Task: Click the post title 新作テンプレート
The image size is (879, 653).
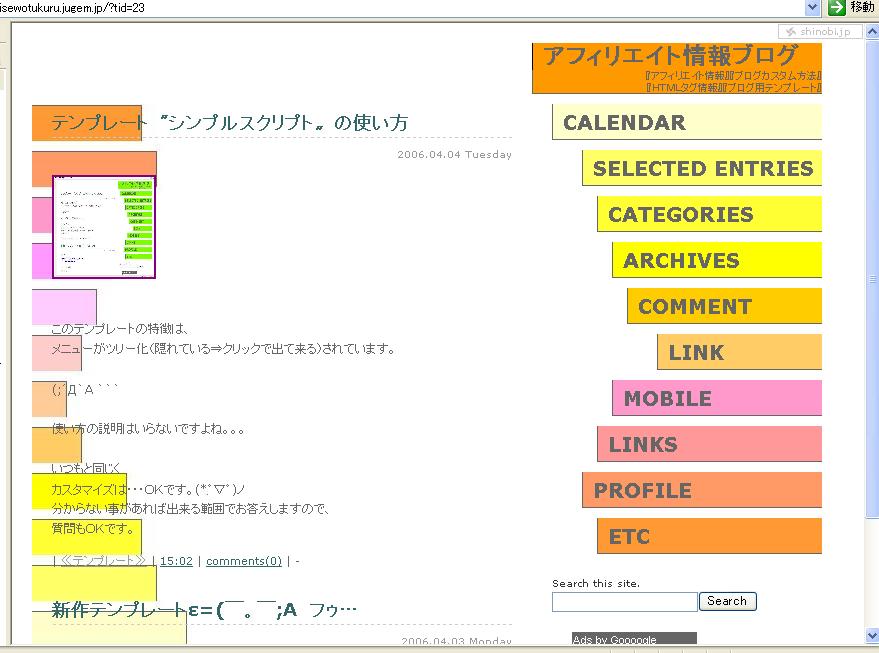Action: 204,609
